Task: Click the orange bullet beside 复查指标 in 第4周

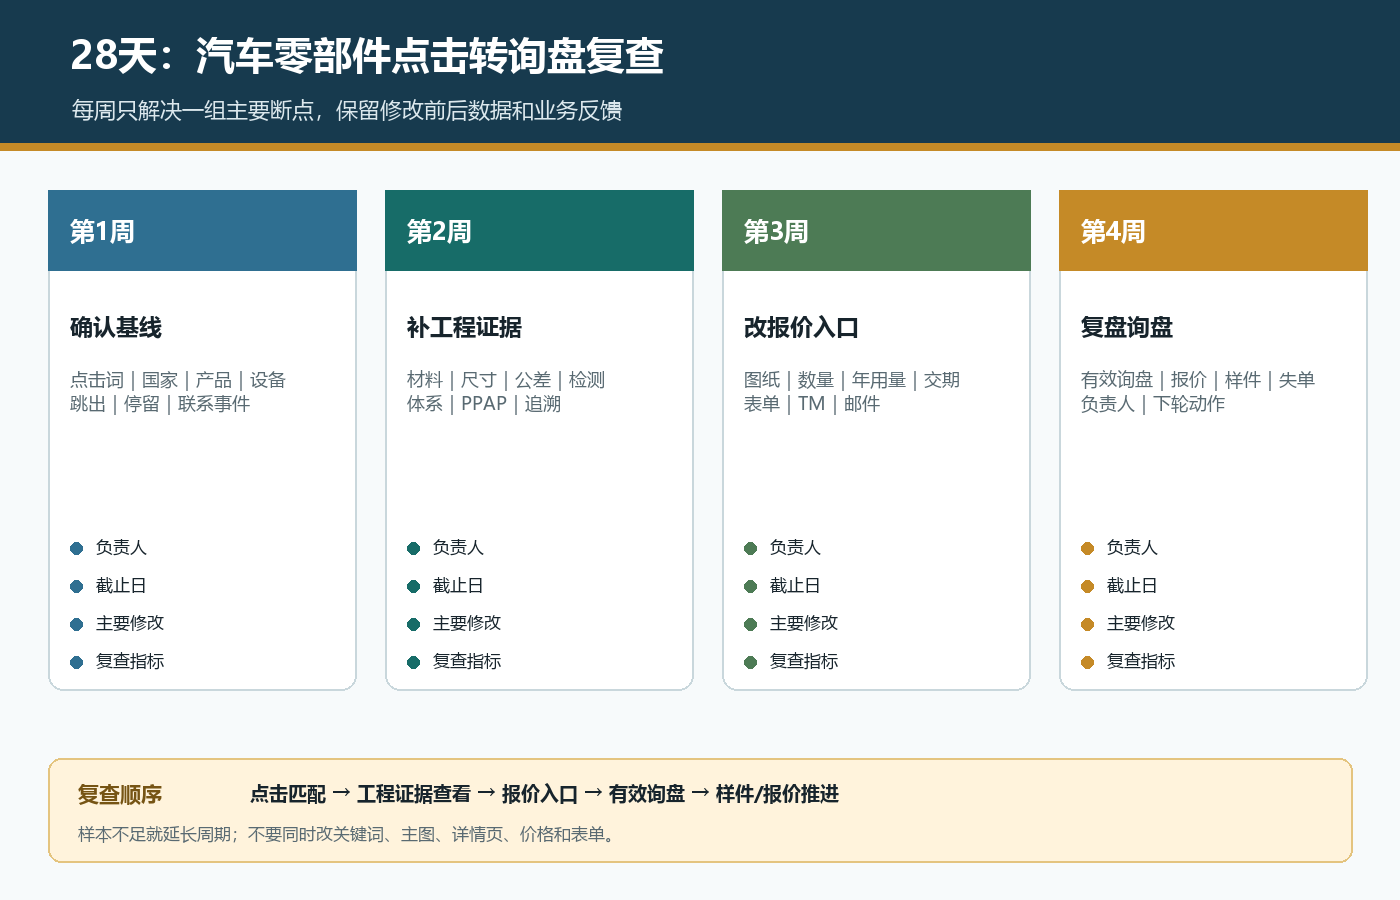Action: pos(1087,662)
